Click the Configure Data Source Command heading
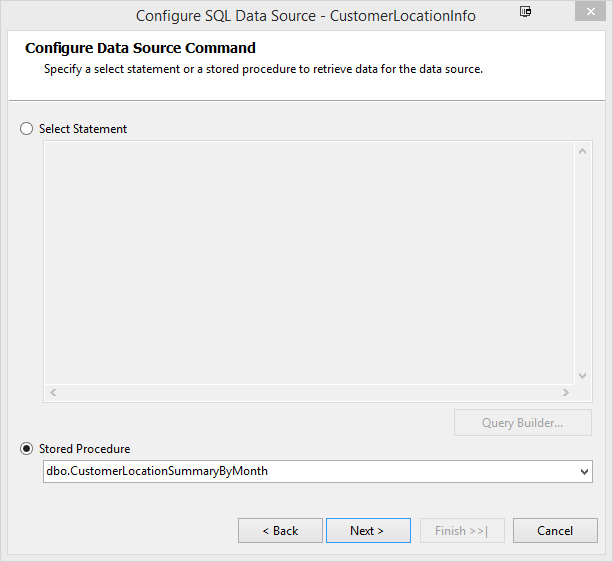The width and height of the screenshot is (613, 562). tap(140, 48)
